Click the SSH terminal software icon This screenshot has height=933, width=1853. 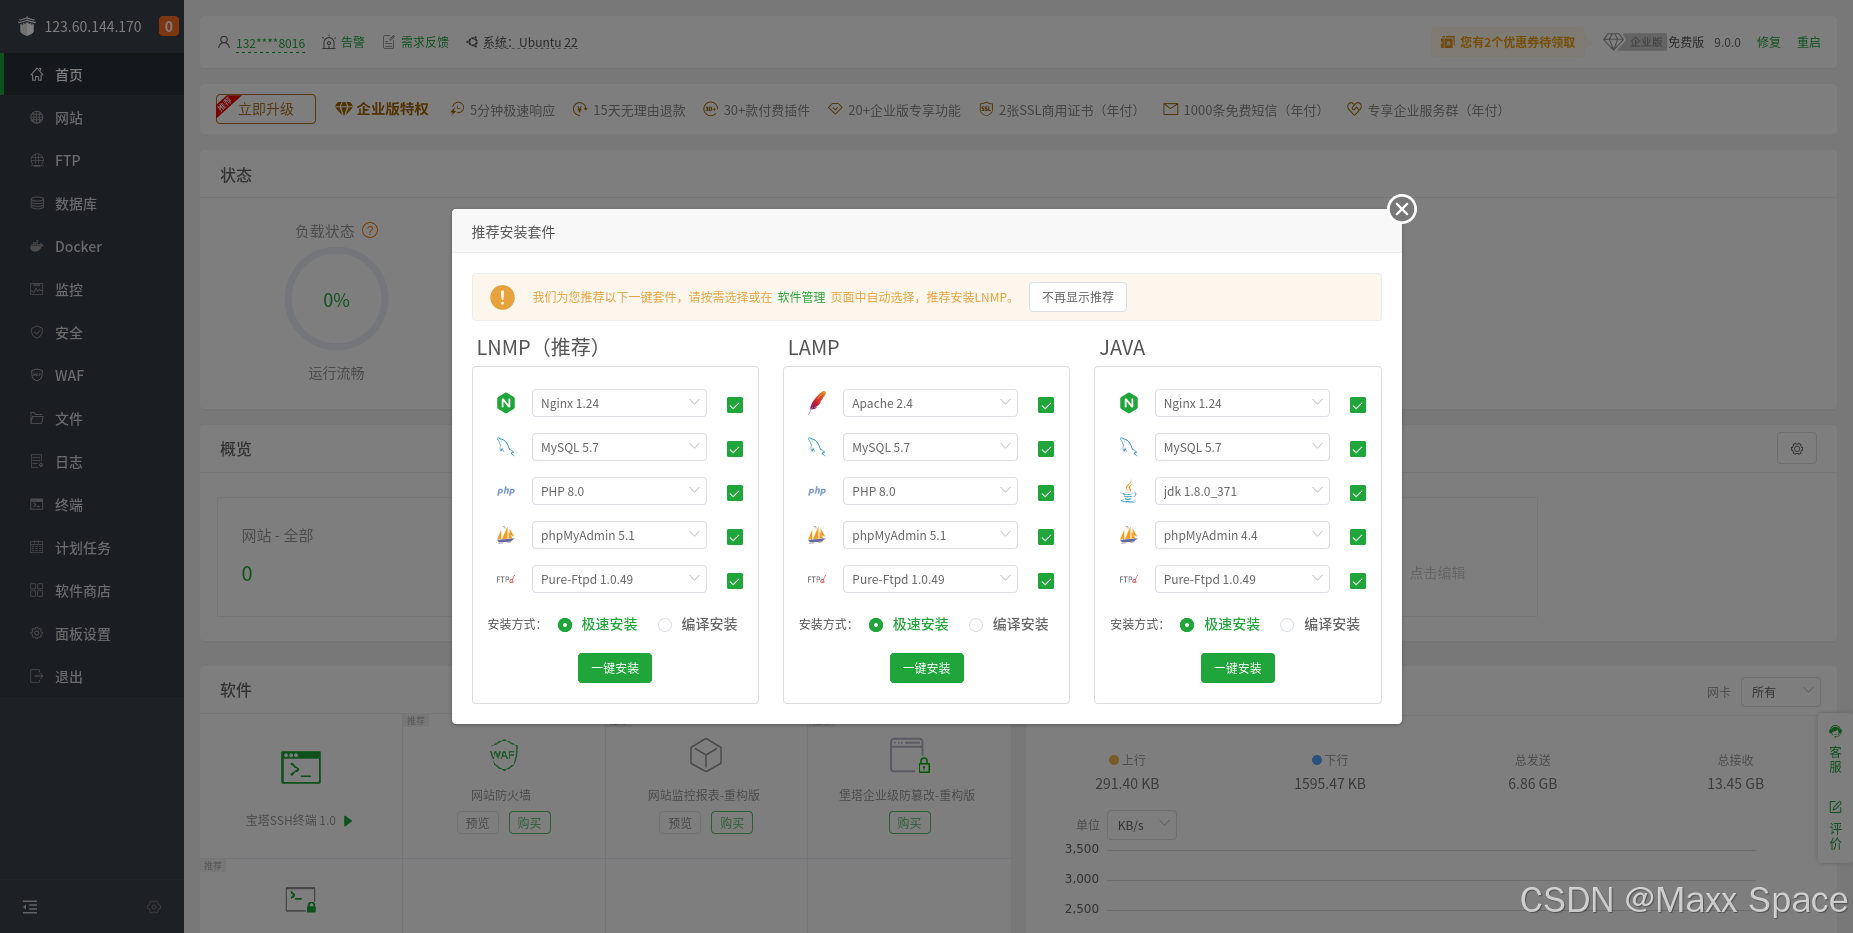[x=301, y=767]
